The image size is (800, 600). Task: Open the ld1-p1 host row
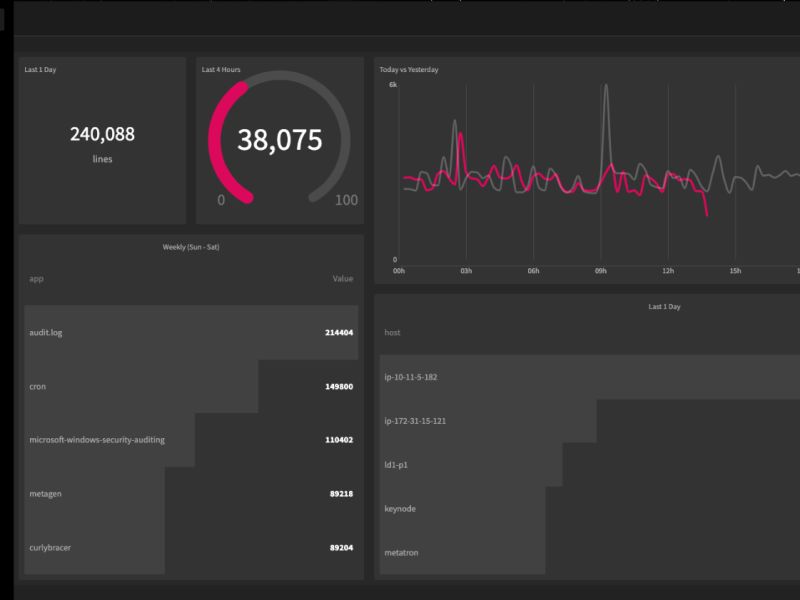[x=590, y=465]
